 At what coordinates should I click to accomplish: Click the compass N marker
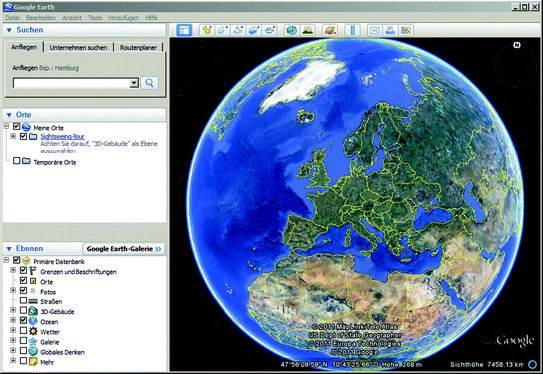click(x=517, y=45)
